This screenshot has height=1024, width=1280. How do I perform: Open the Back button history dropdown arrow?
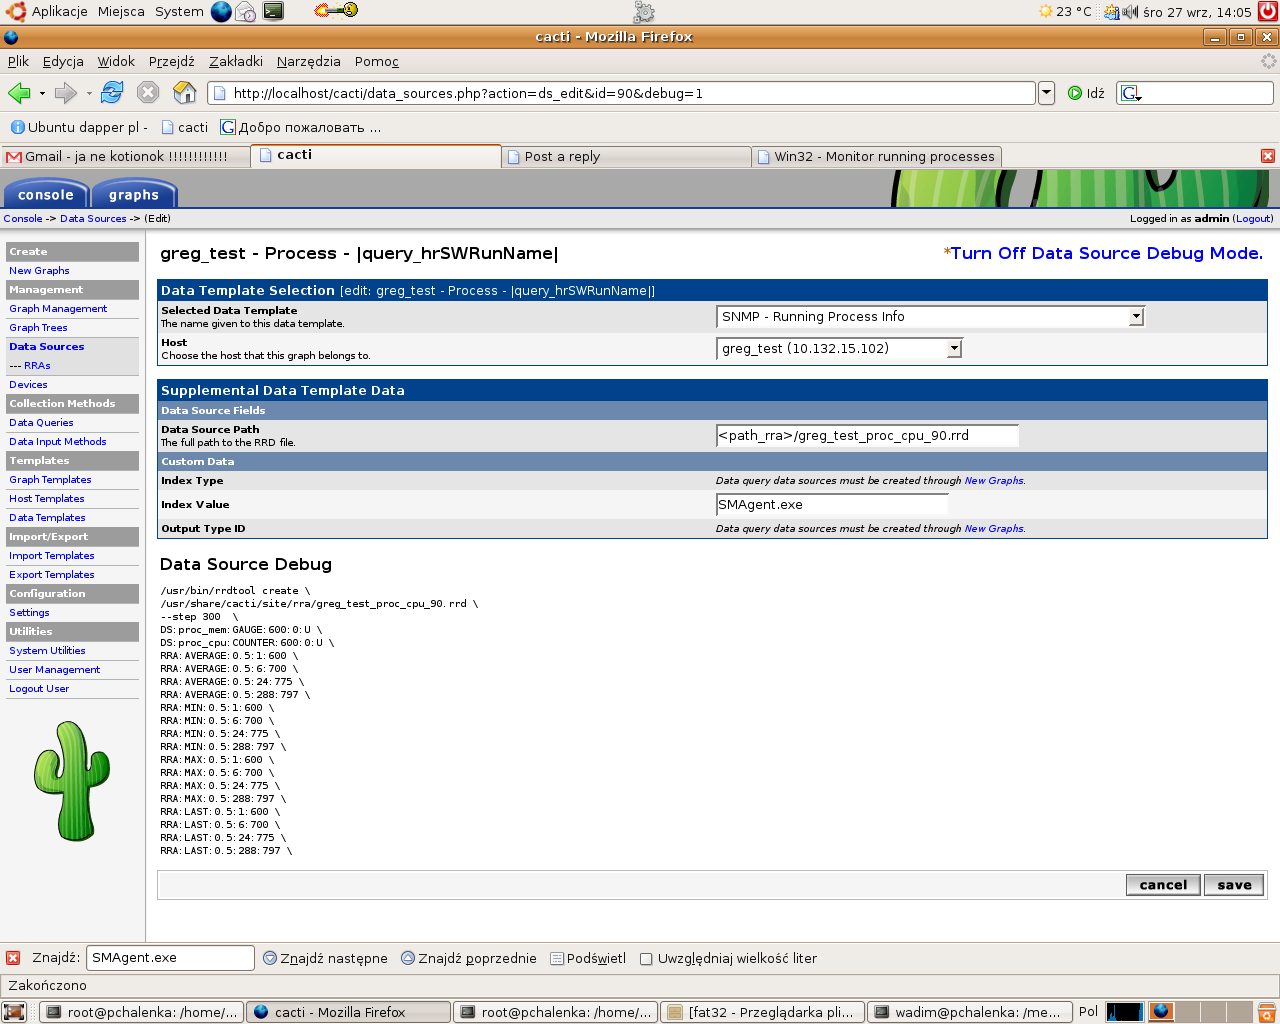click(x=42, y=93)
